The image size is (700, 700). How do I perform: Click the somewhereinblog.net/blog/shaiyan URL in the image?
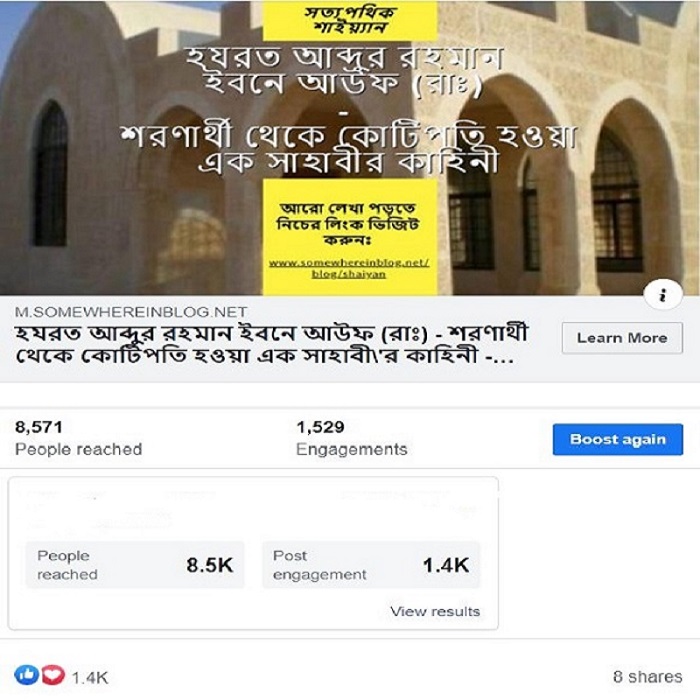point(349,268)
